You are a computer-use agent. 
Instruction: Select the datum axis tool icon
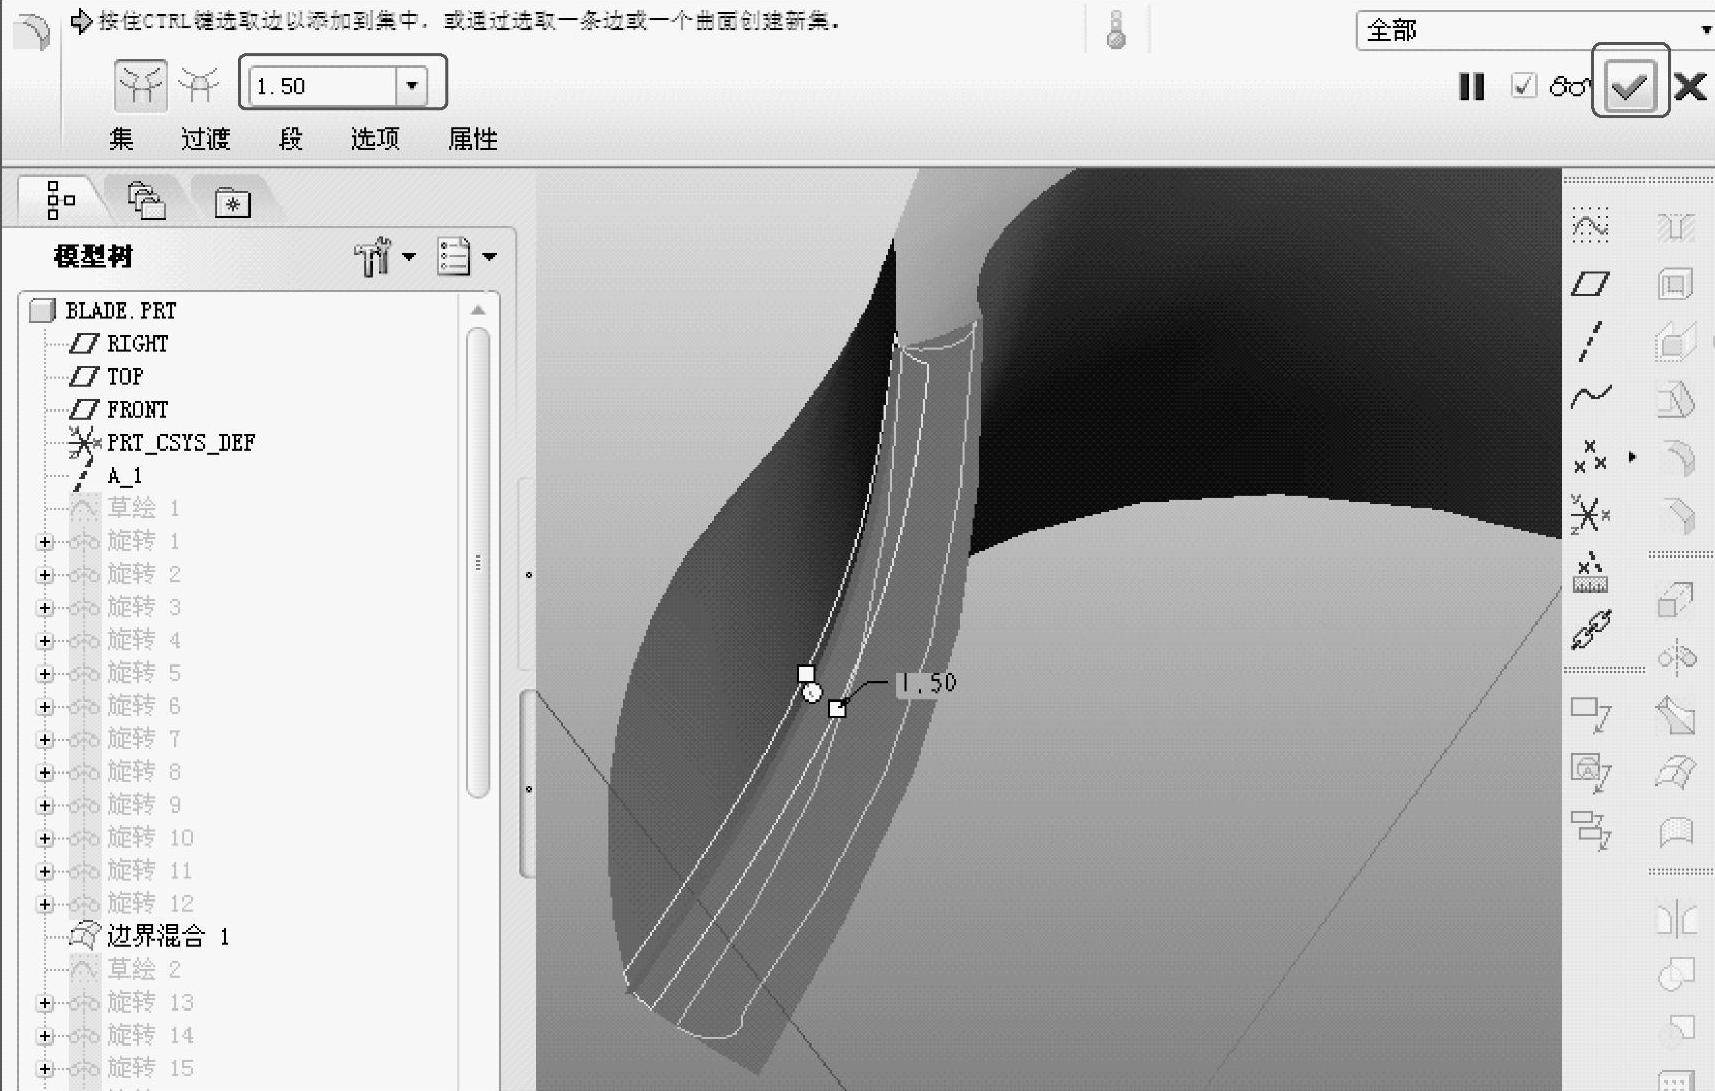click(1590, 341)
